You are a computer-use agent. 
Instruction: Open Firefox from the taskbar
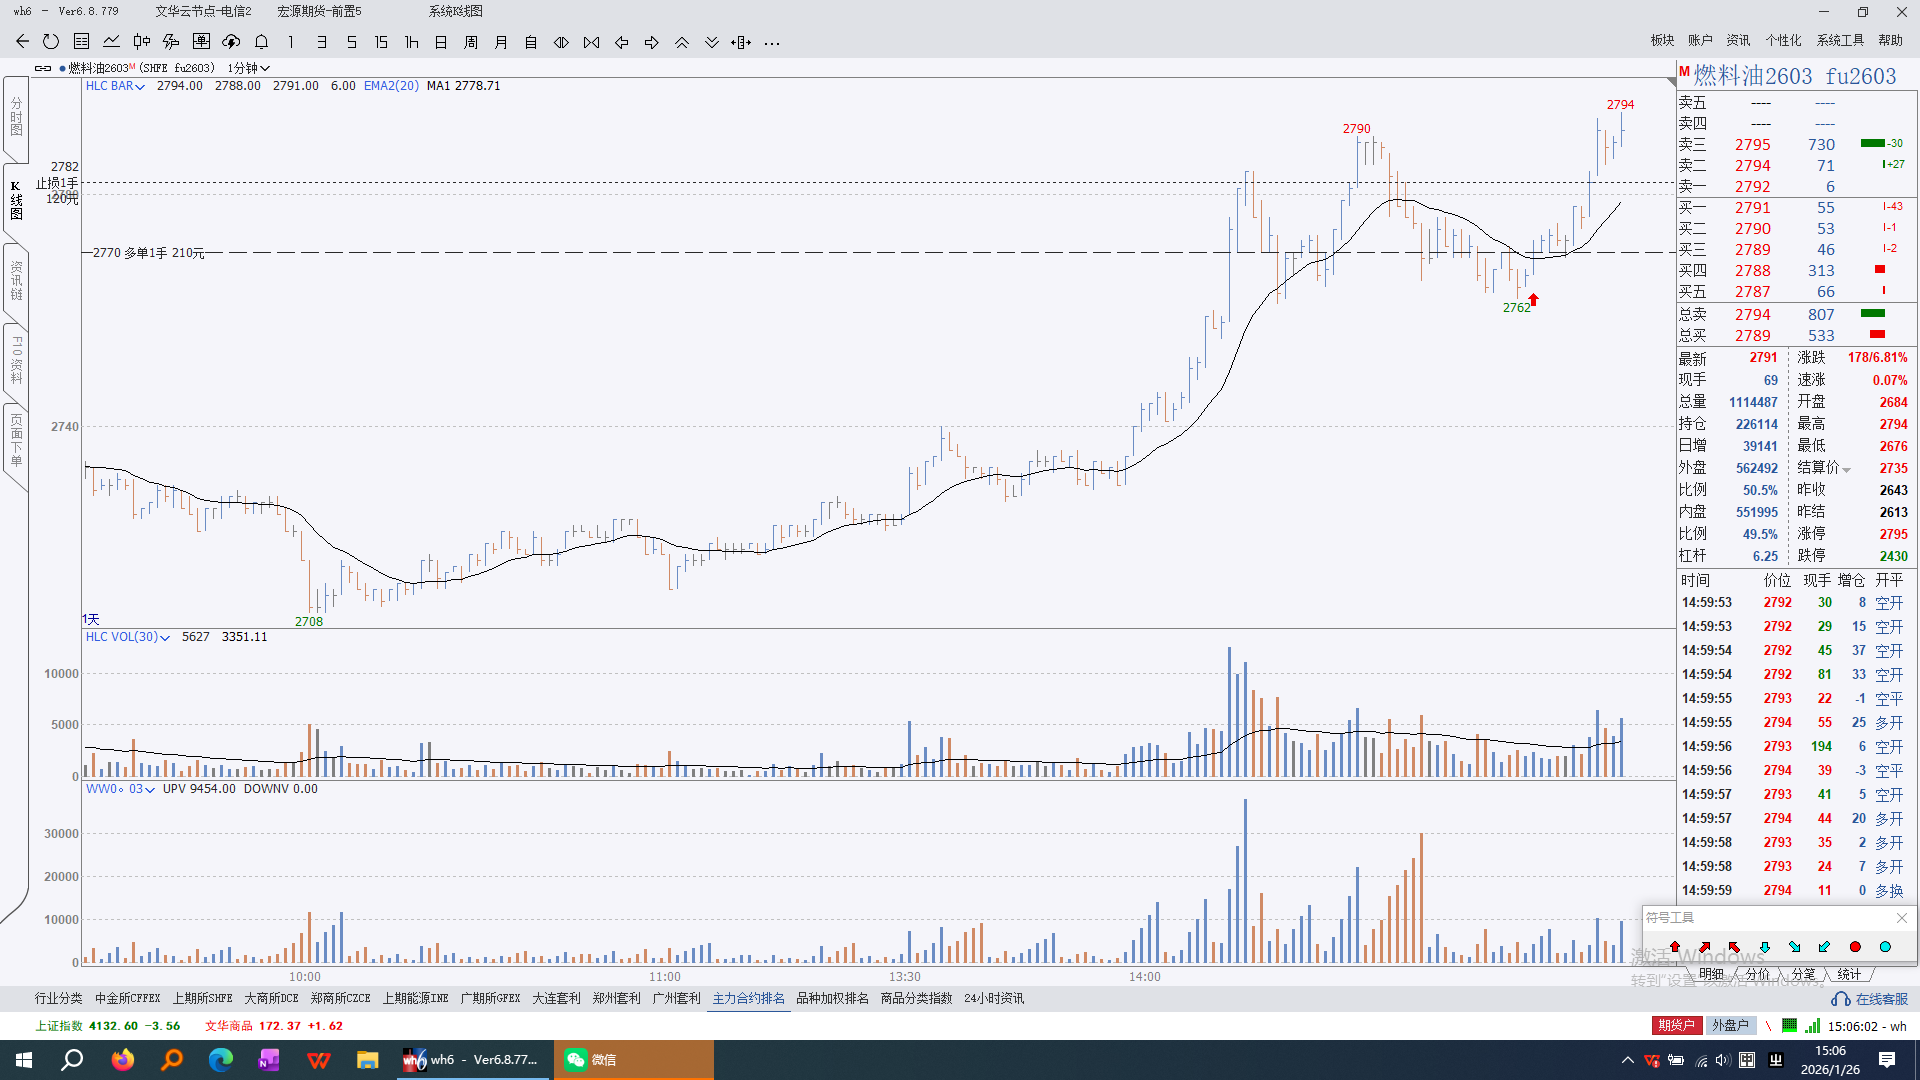[122, 1060]
